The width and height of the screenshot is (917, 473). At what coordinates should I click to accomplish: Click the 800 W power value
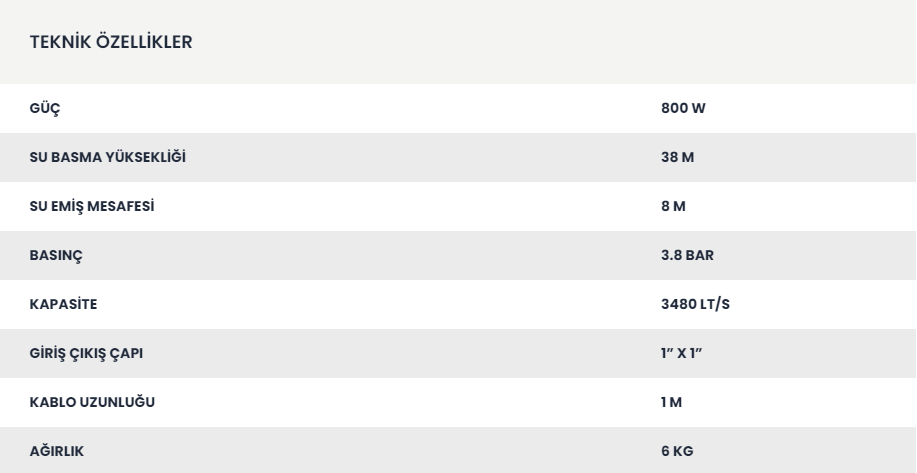(683, 108)
